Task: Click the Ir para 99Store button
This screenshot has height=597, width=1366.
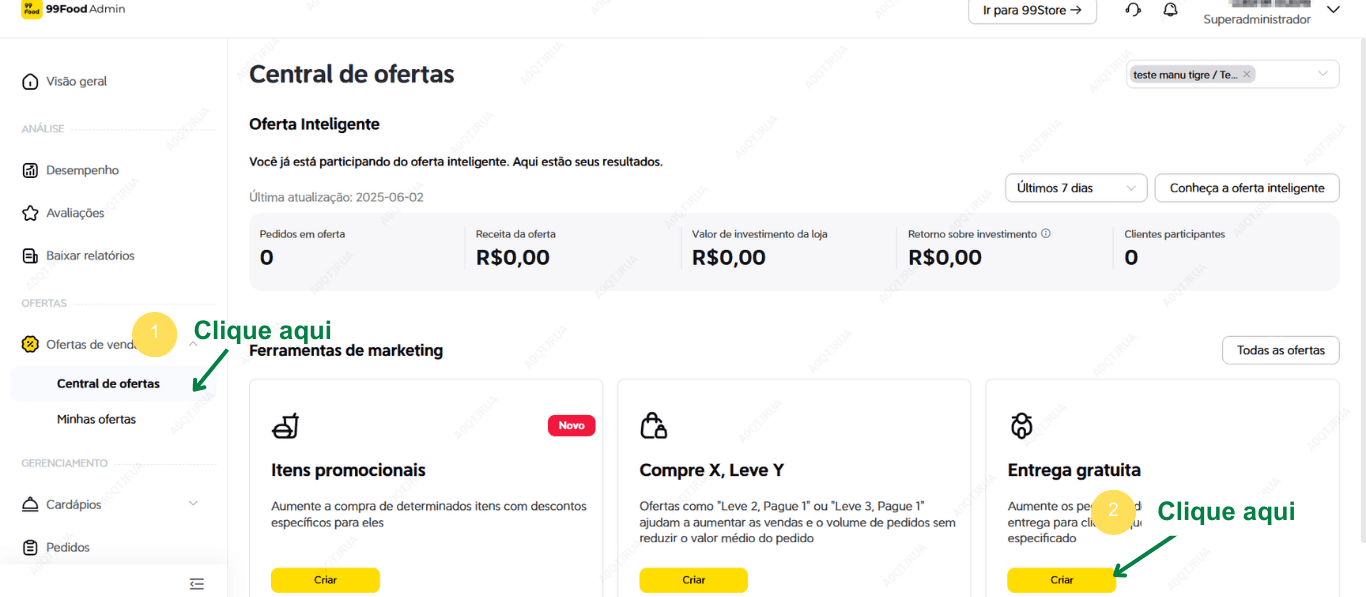Action: pos(1032,11)
